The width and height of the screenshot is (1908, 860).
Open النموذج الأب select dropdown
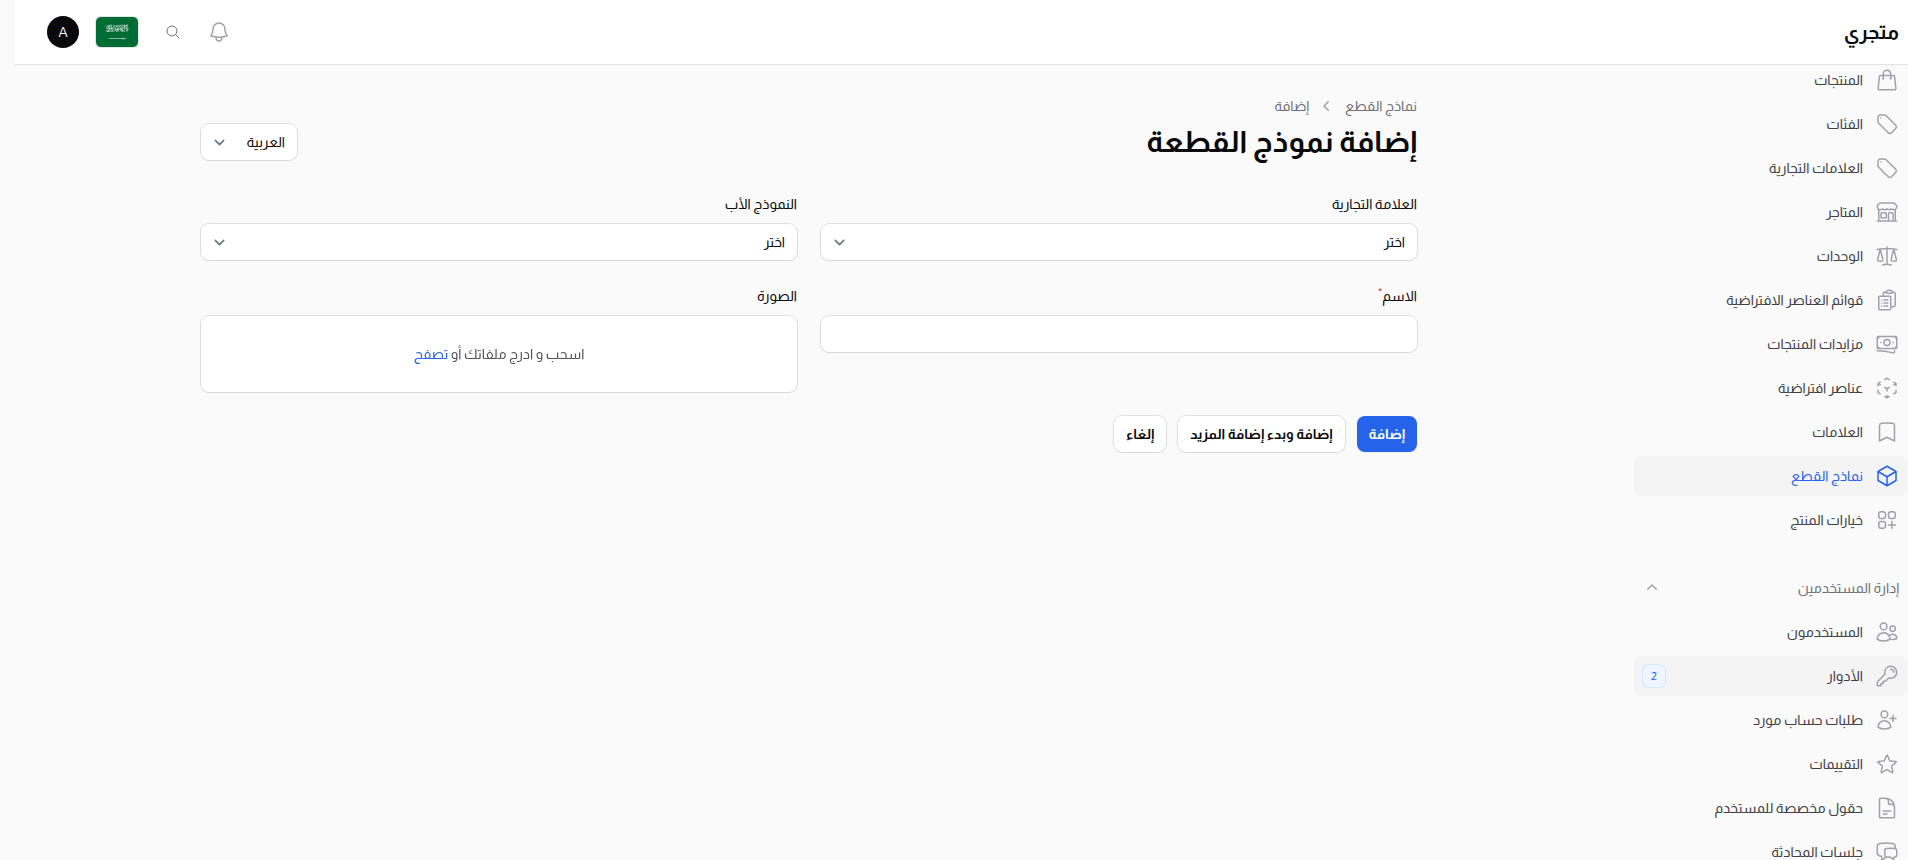pyautogui.click(x=499, y=242)
